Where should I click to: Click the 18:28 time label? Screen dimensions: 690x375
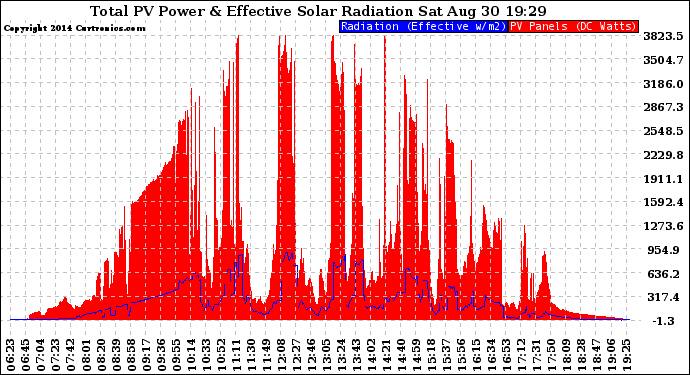pyautogui.click(x=581, y=354)
